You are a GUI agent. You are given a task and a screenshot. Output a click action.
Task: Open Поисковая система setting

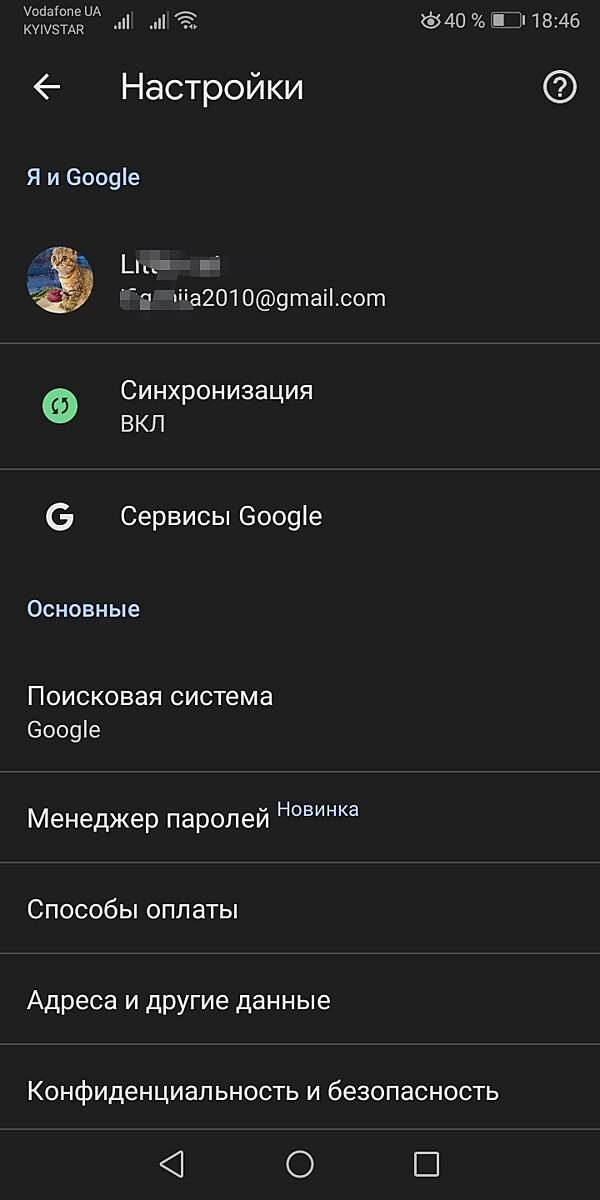150,696
